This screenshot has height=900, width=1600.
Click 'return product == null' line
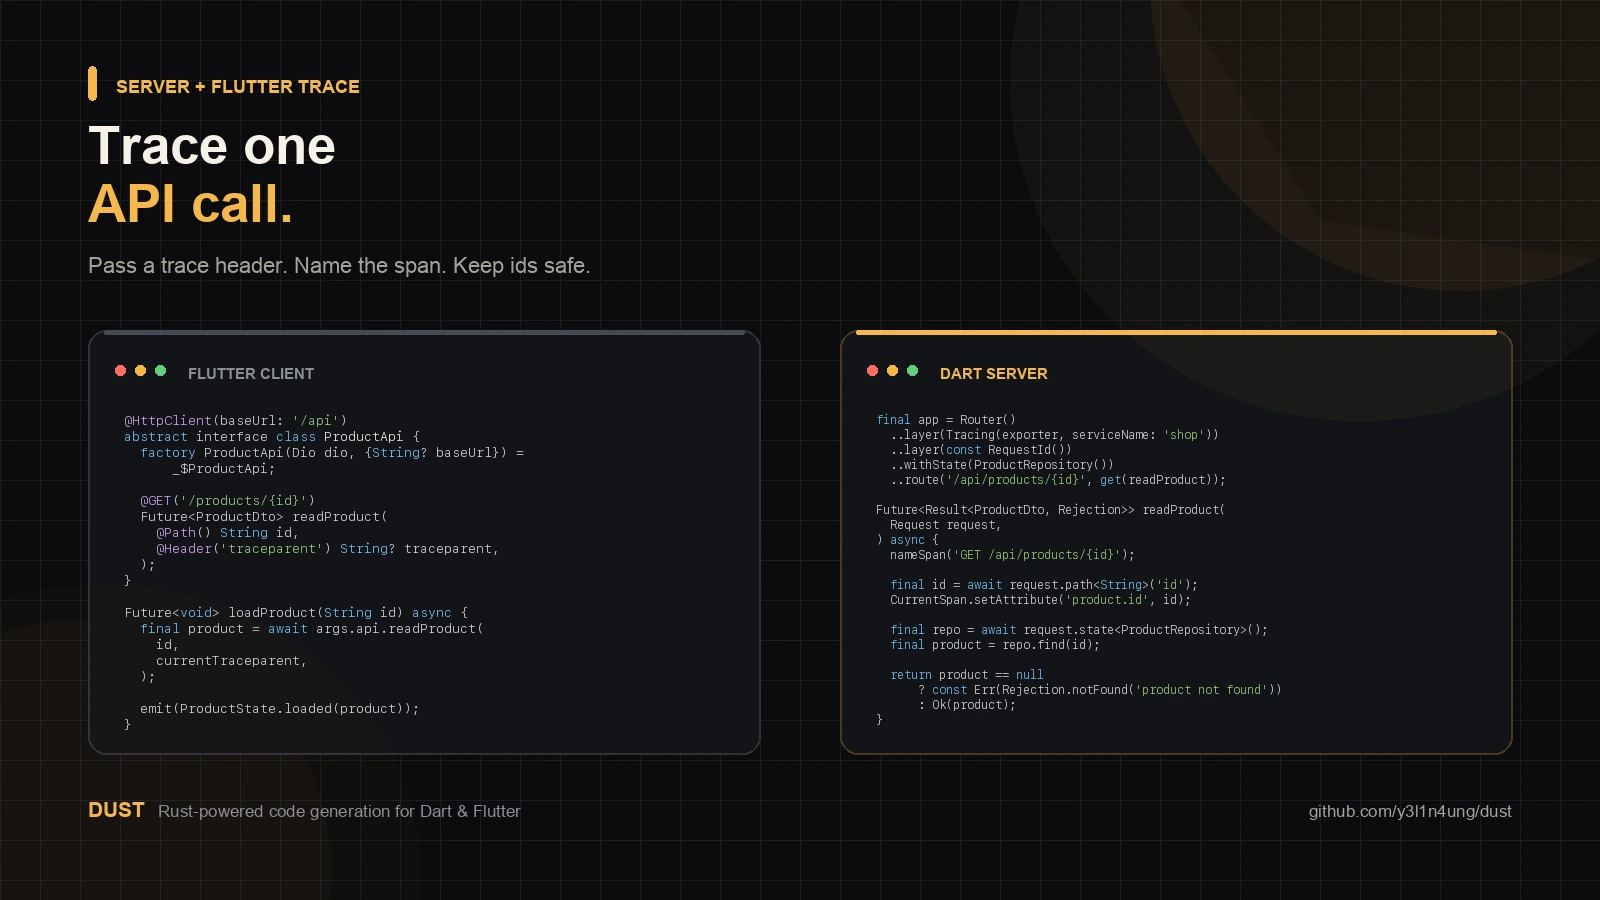pyautogui.click(x=967, y=675)
